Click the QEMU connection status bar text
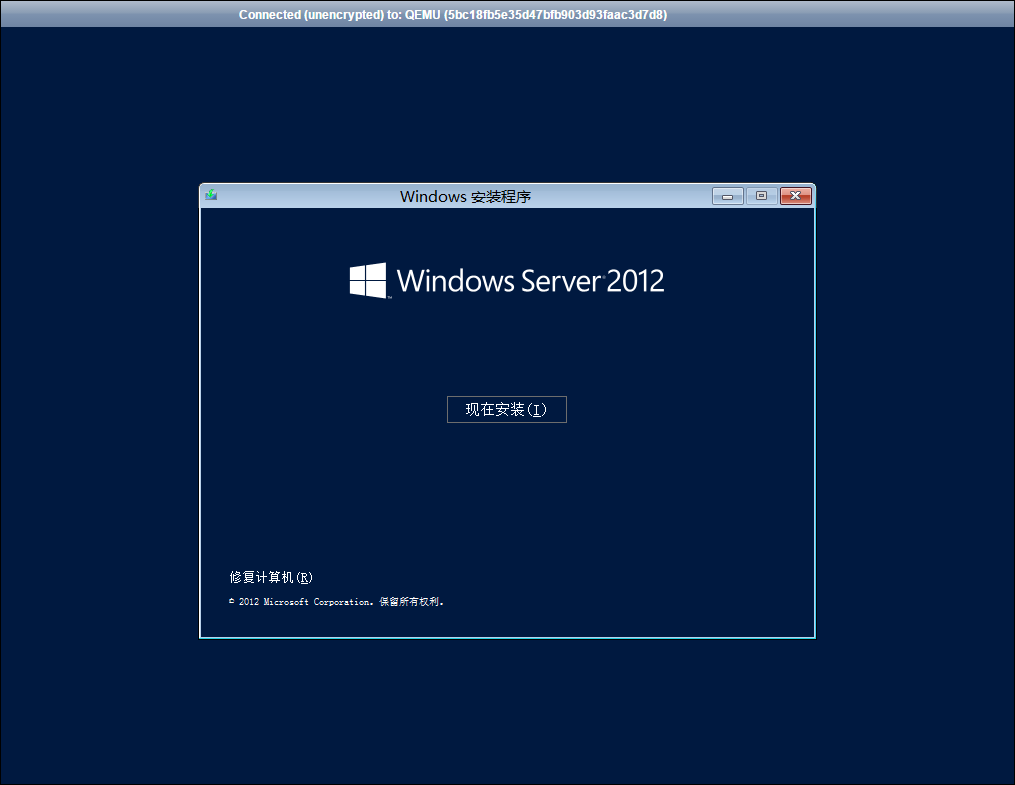 pos(452,14)
